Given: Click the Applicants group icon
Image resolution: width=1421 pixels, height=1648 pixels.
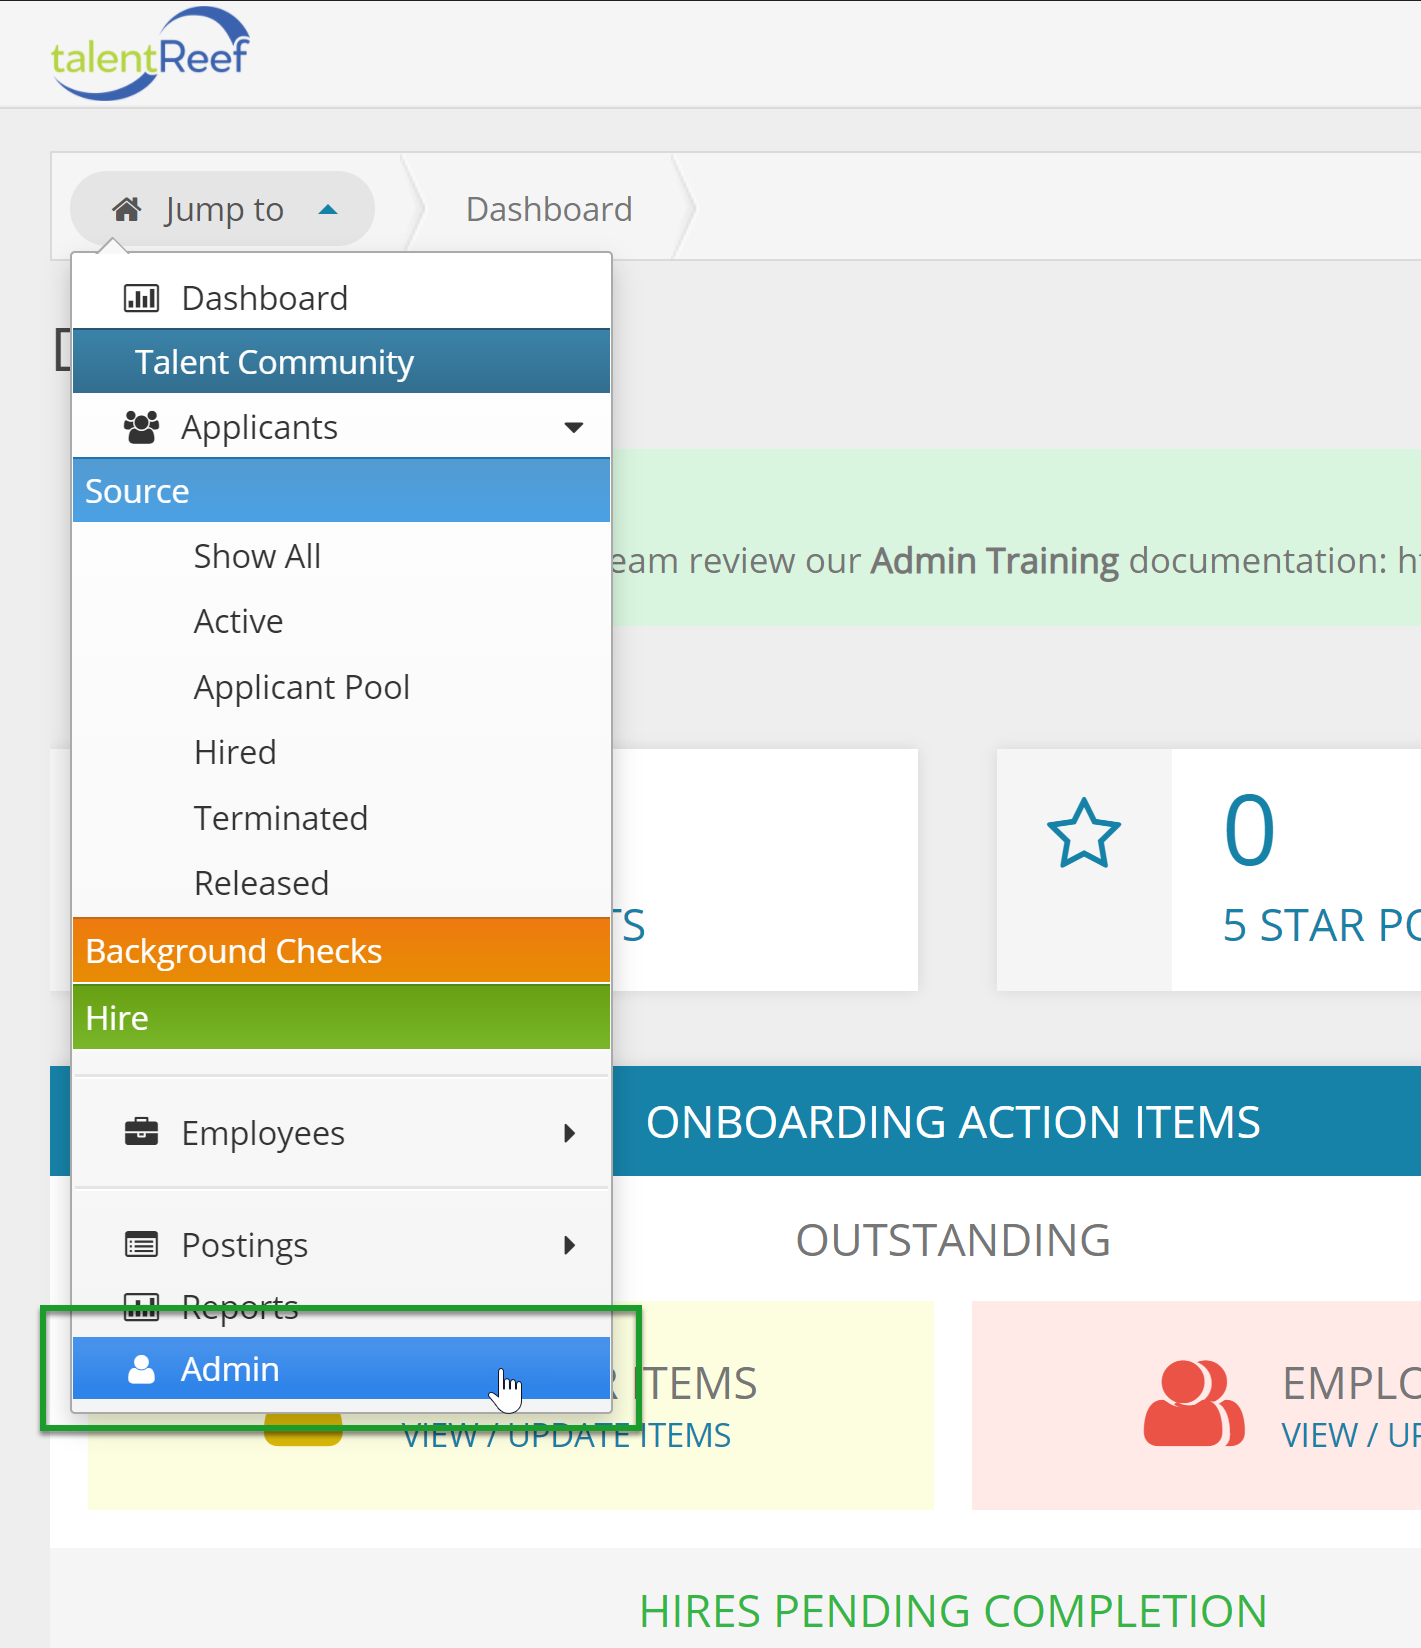Looking at the screenshot, I should [x=141, y=427].
